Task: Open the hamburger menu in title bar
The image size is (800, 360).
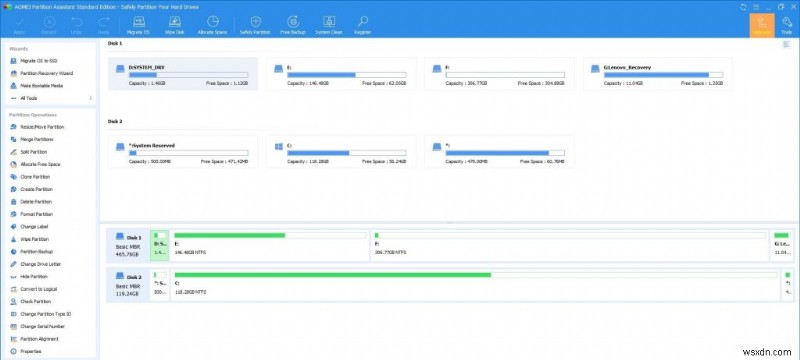Action: point(756,7)
